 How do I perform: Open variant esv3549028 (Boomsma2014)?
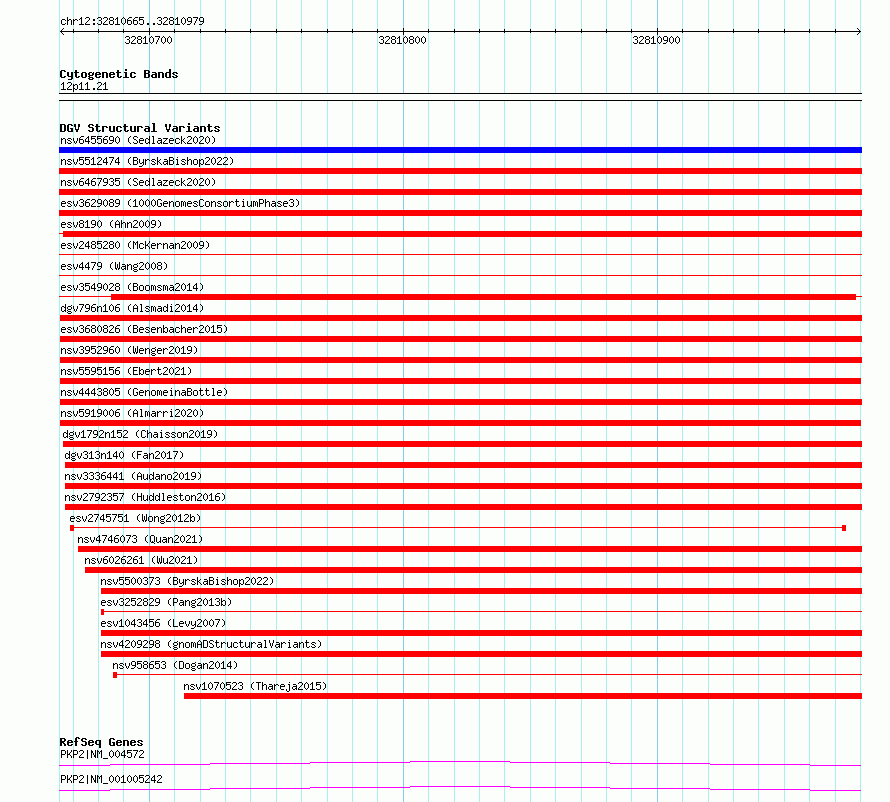[x=132, y=287]
